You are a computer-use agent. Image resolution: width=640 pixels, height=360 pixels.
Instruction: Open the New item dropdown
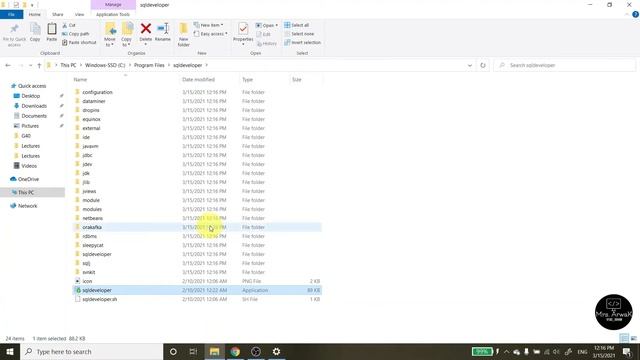coord(209,25)
